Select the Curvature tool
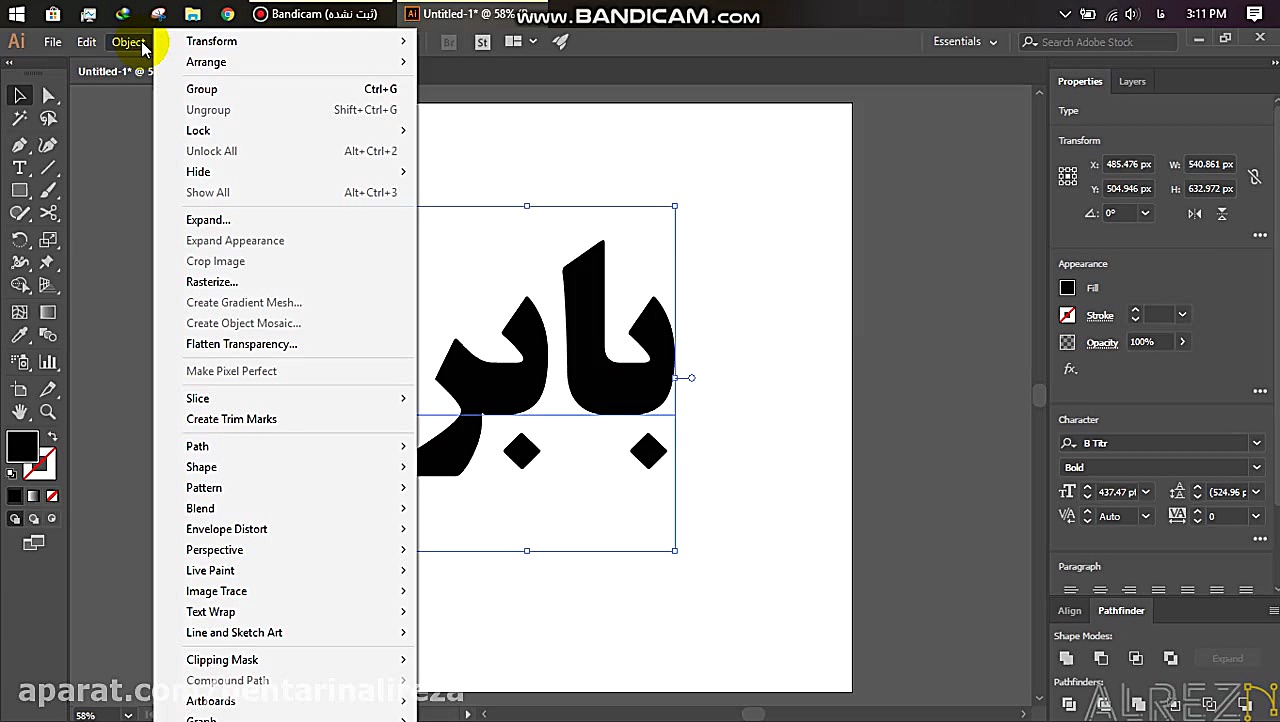 (48, 144)
